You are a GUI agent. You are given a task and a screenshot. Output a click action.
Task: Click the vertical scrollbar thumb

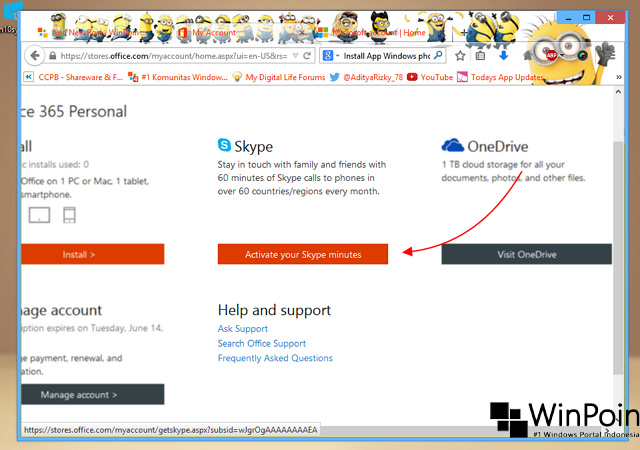pos(618,257)
